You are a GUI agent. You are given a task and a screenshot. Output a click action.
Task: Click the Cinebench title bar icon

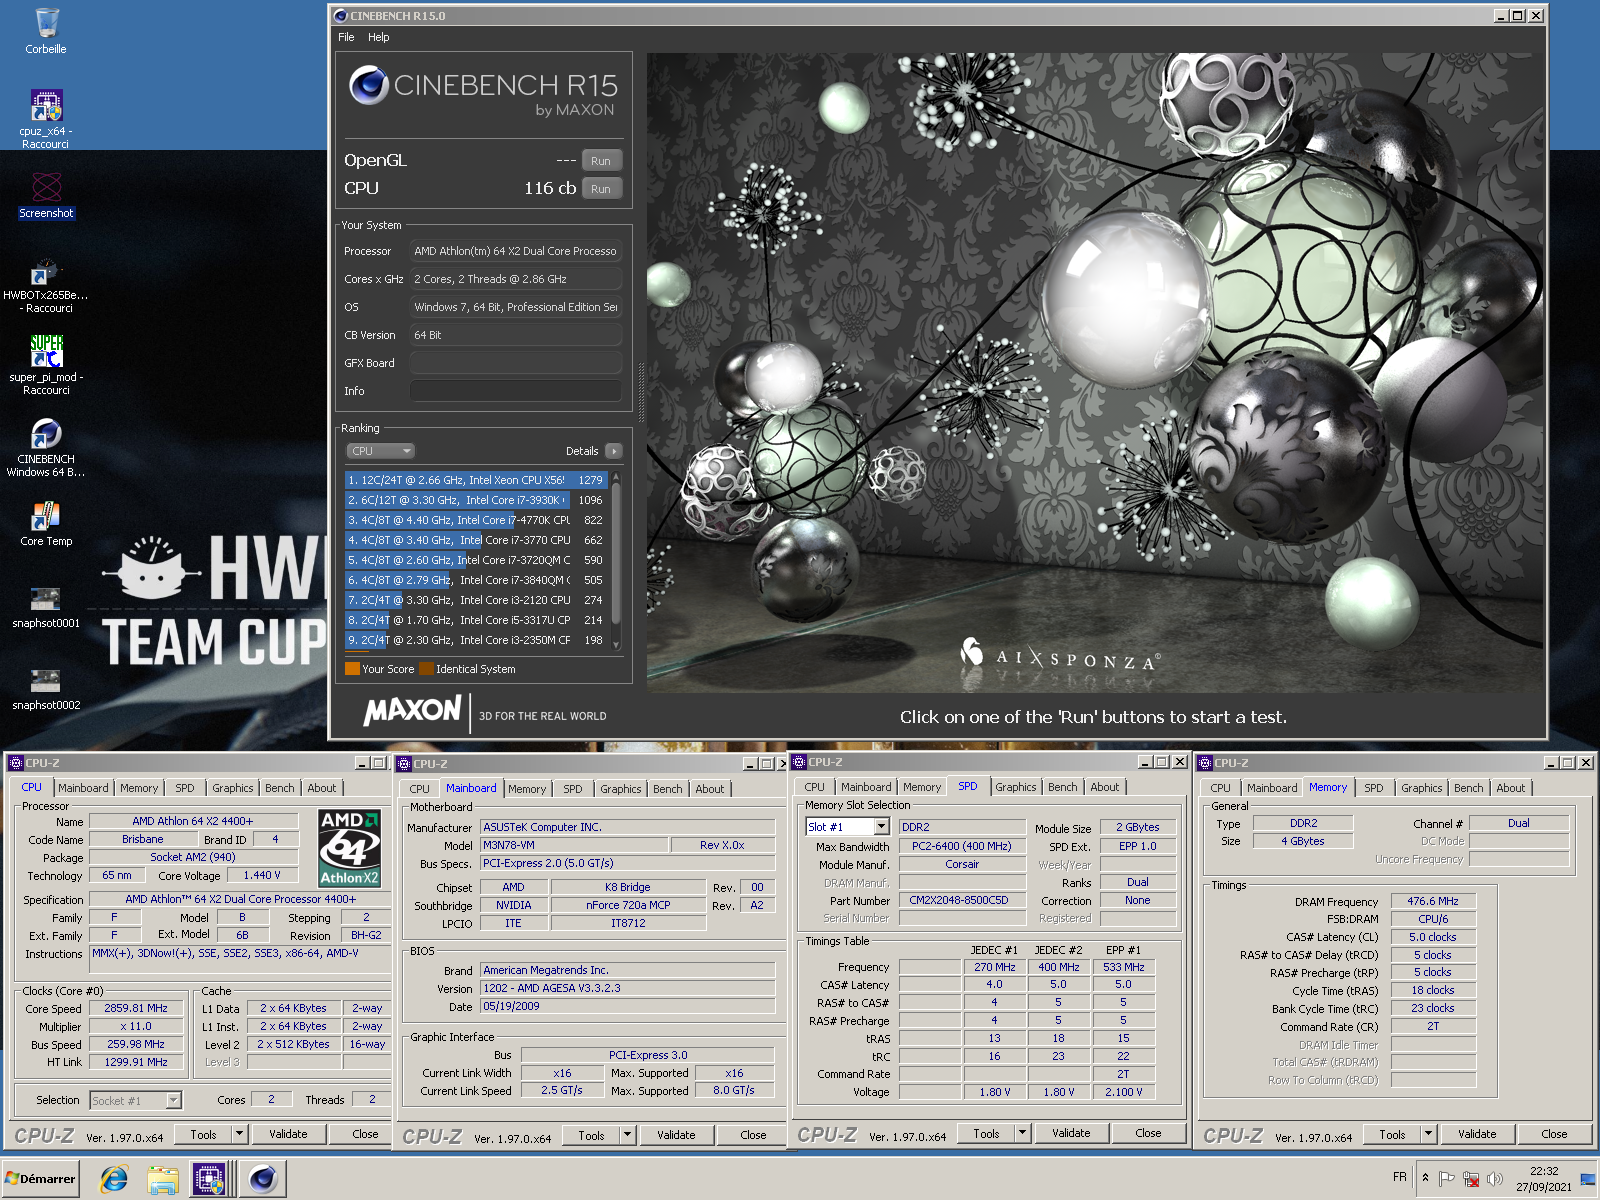click(x=341, y=16)
